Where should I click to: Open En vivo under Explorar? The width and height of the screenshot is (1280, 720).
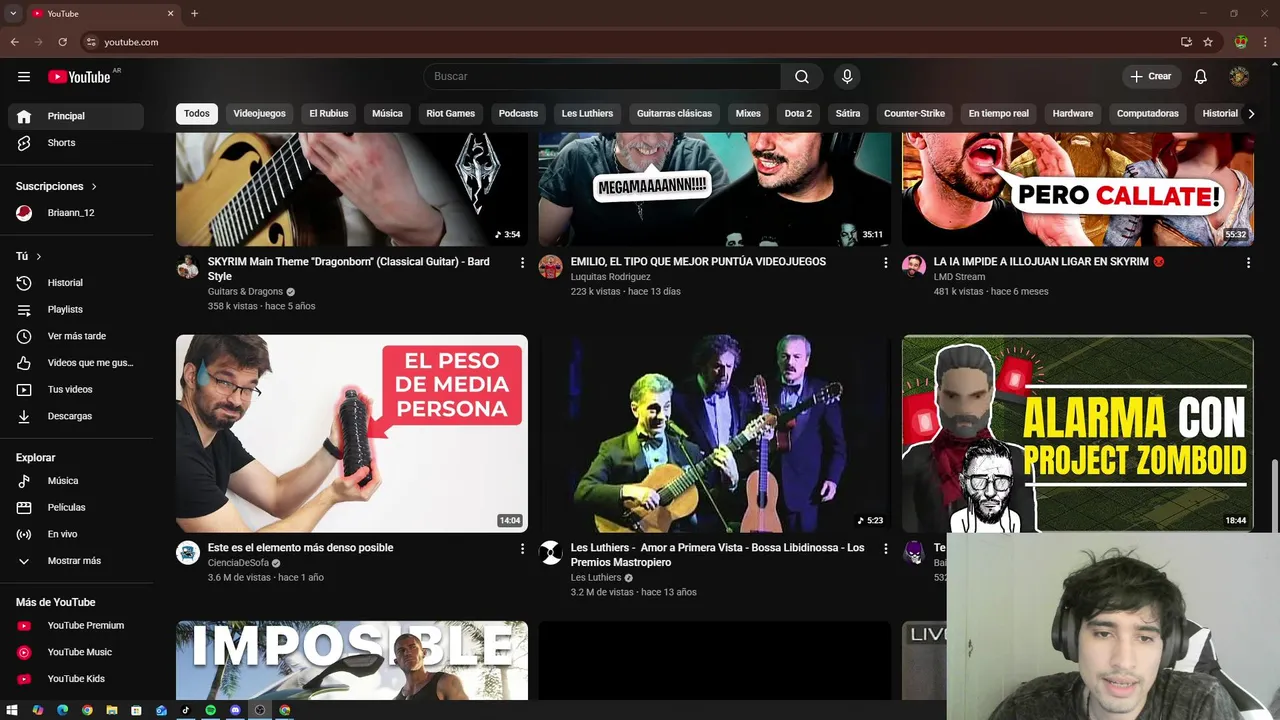(76, 534)
